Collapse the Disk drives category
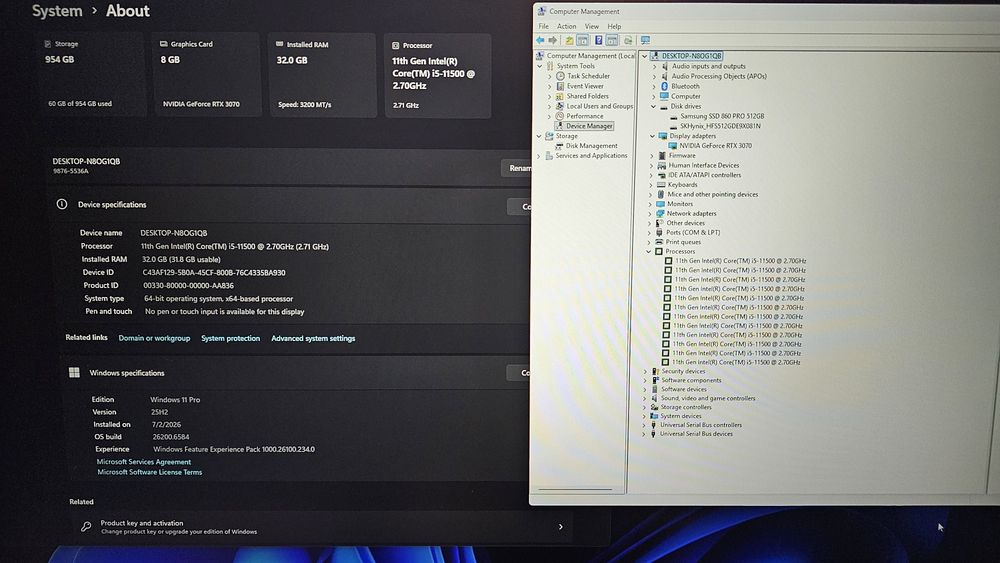 [654, 106]
